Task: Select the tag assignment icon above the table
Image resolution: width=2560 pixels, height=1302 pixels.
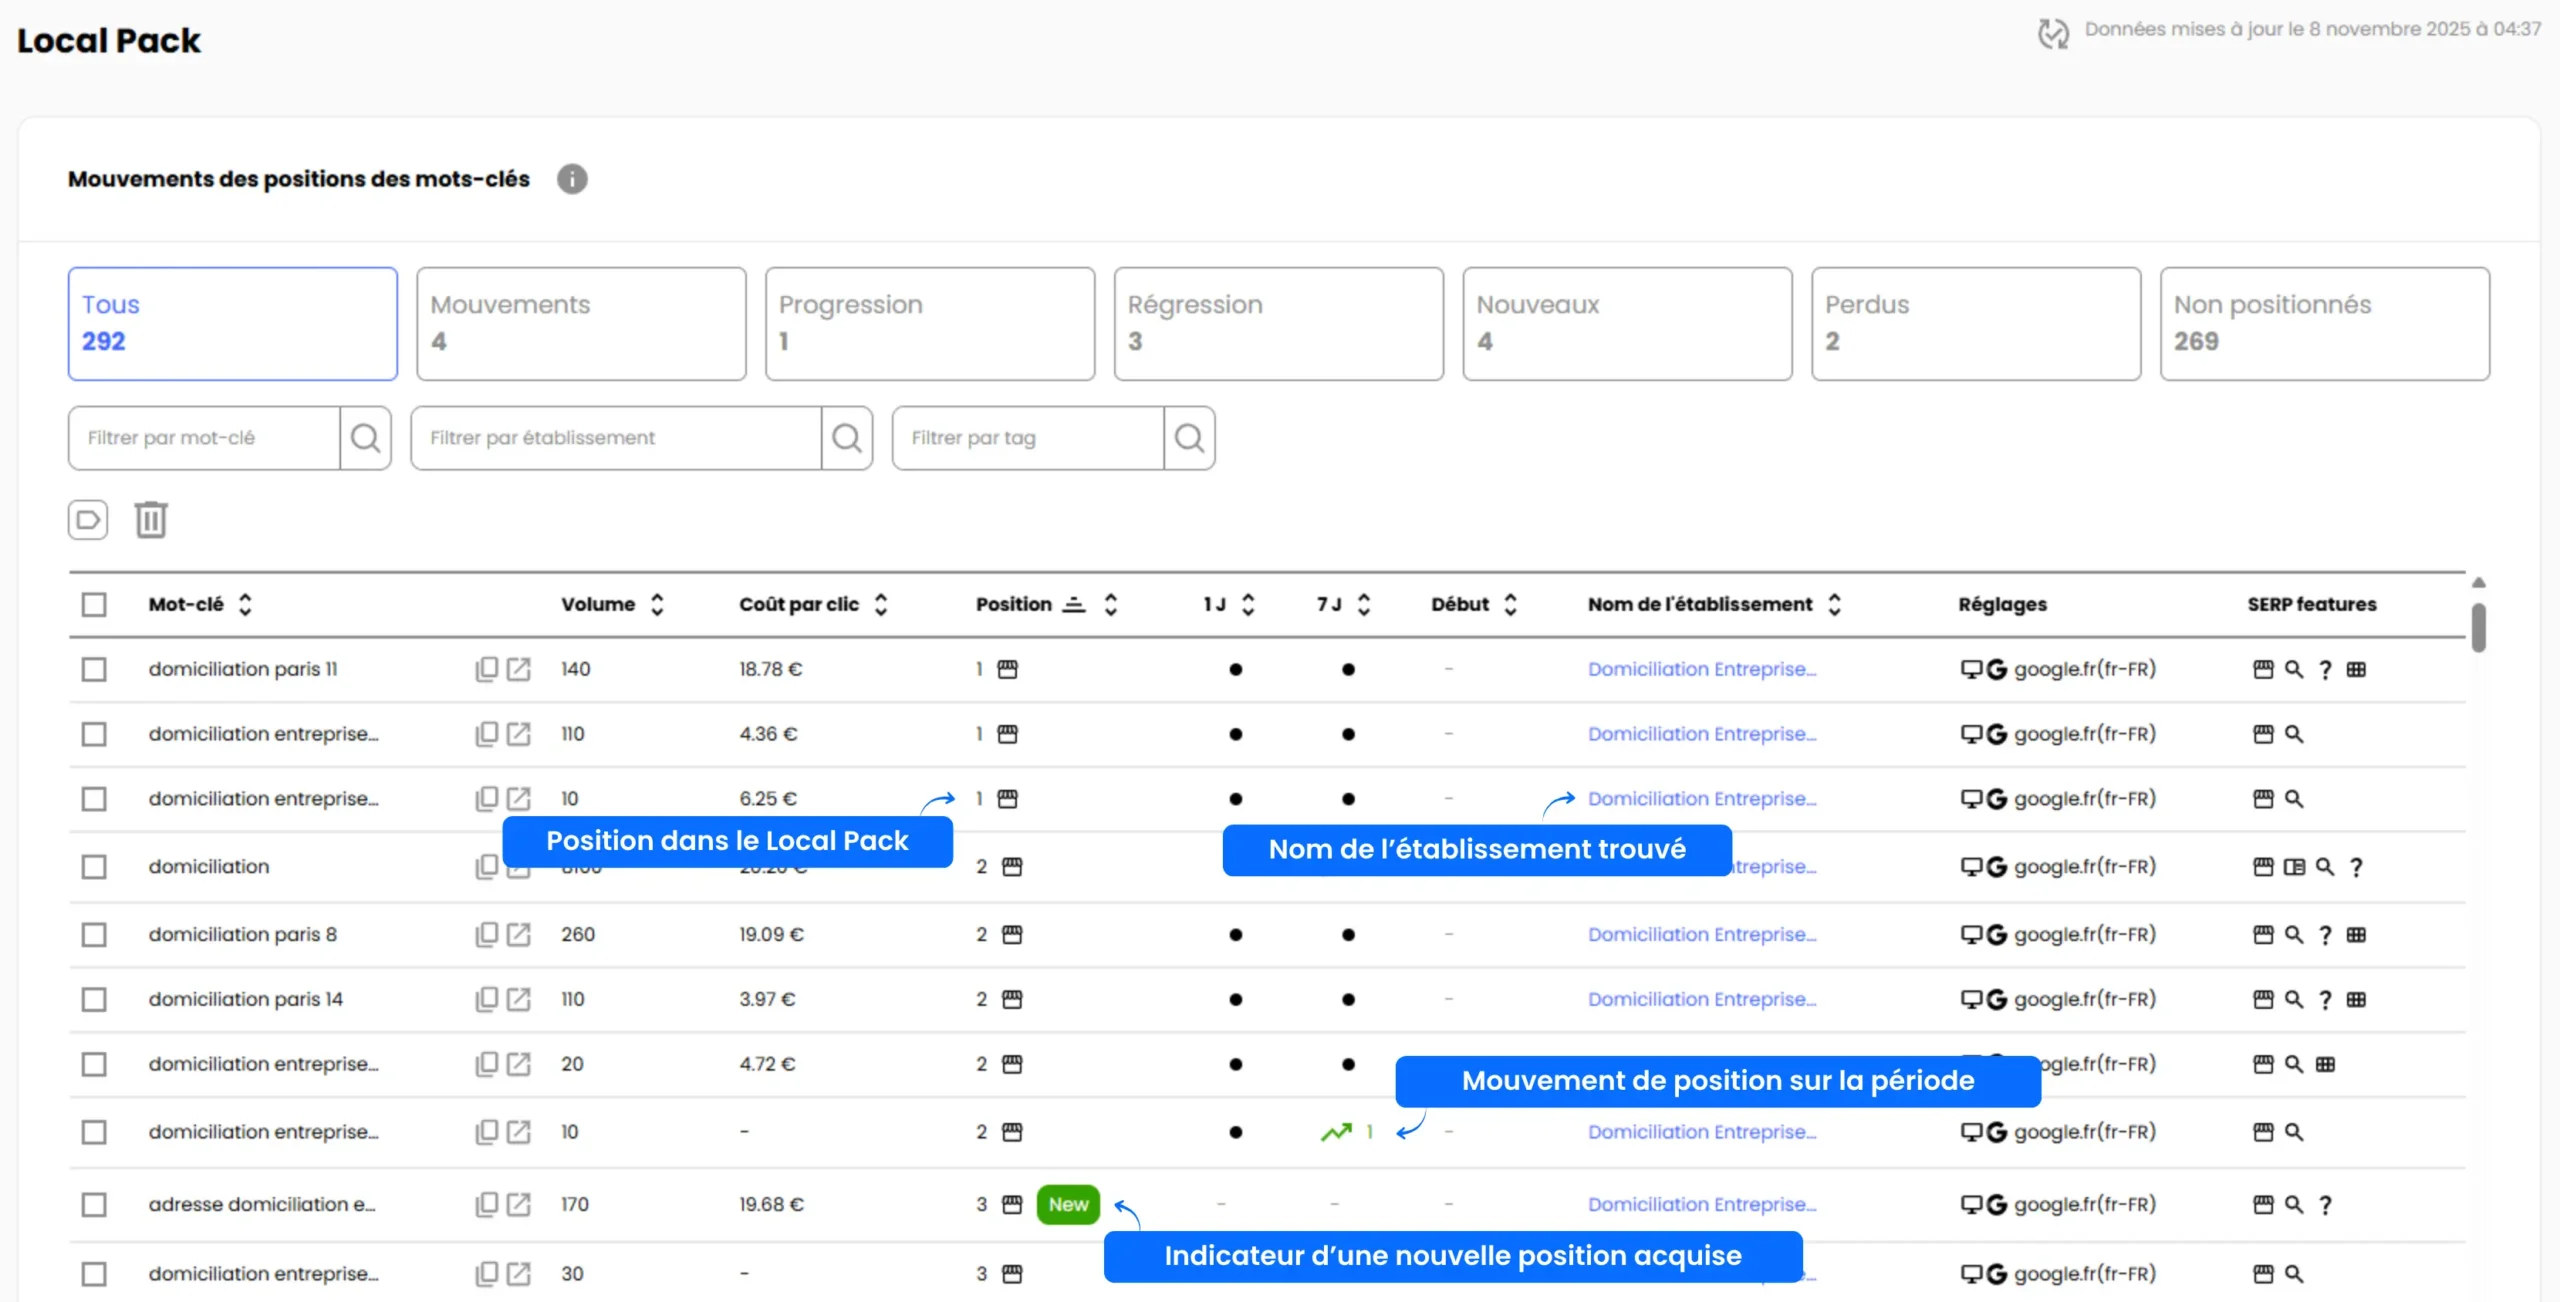Action: [88, 519]
